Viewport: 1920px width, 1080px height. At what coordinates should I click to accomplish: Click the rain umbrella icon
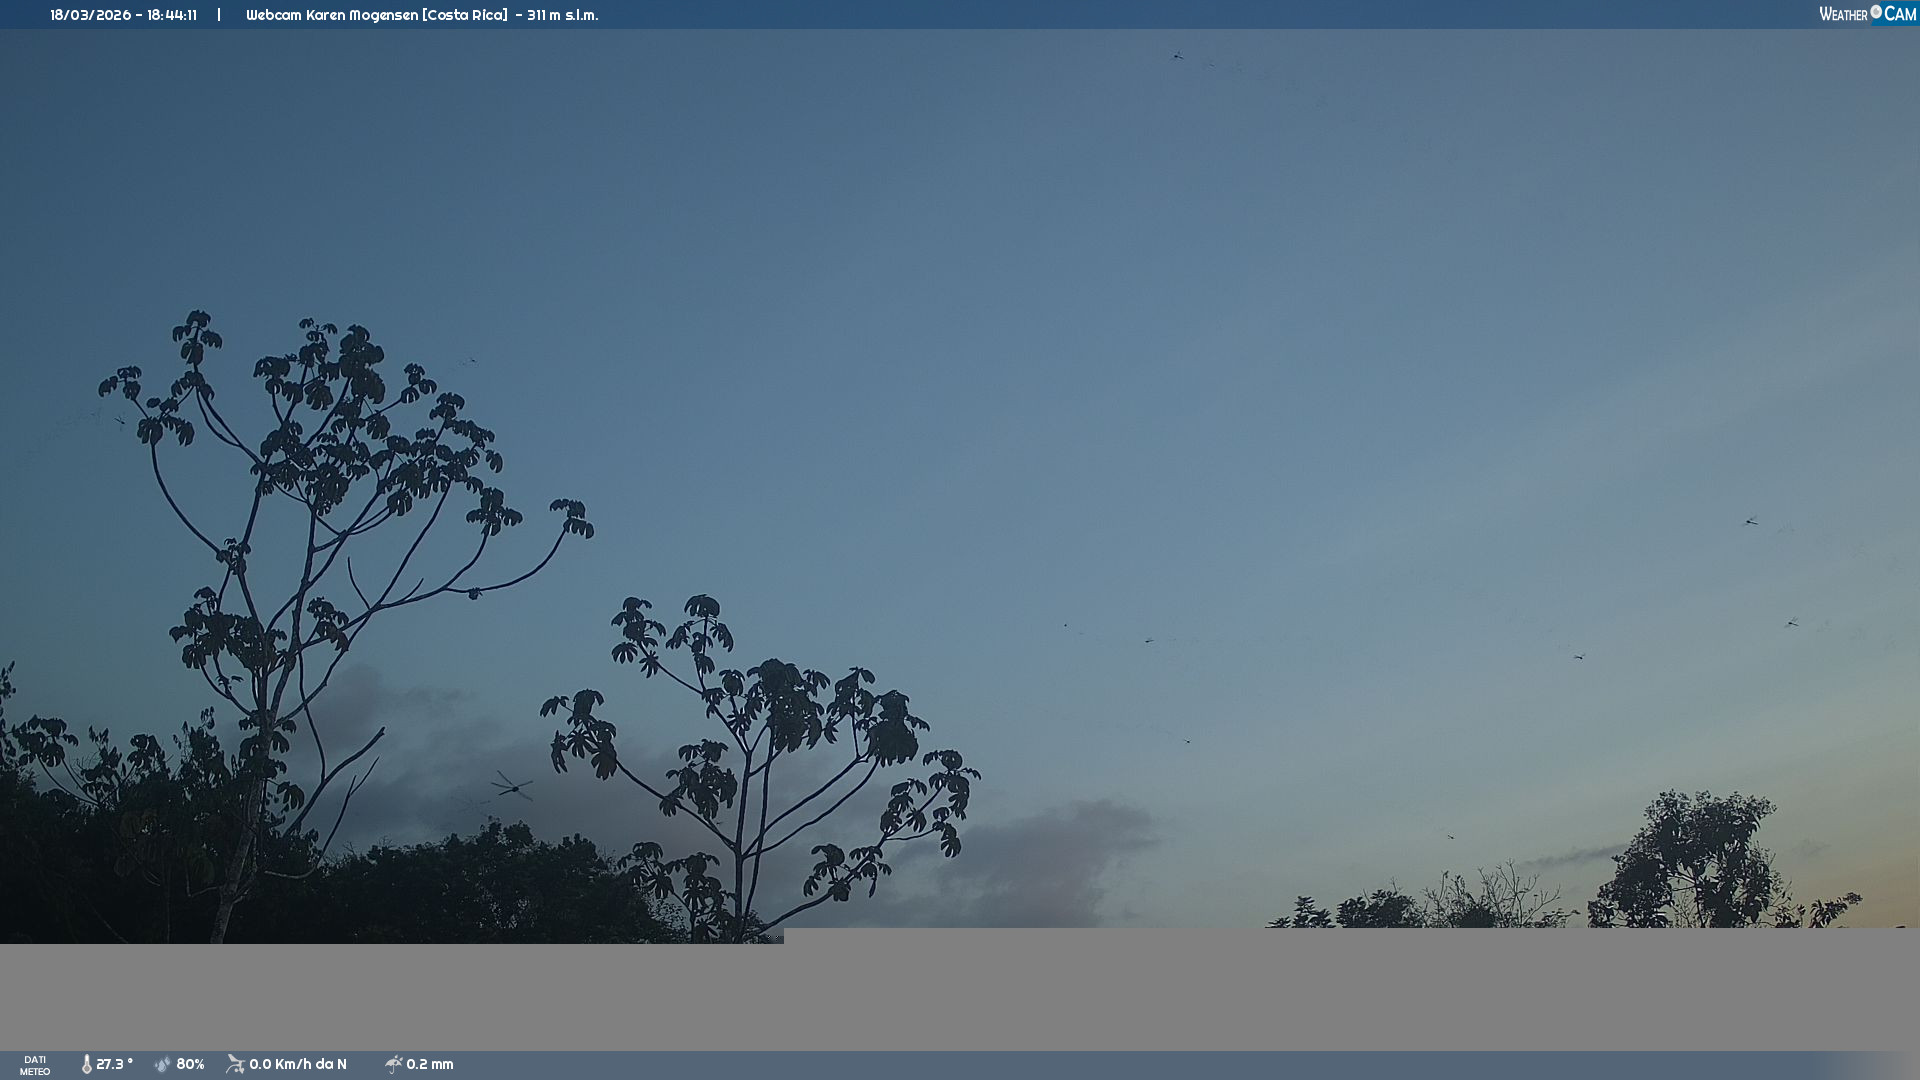point(393,1064)
